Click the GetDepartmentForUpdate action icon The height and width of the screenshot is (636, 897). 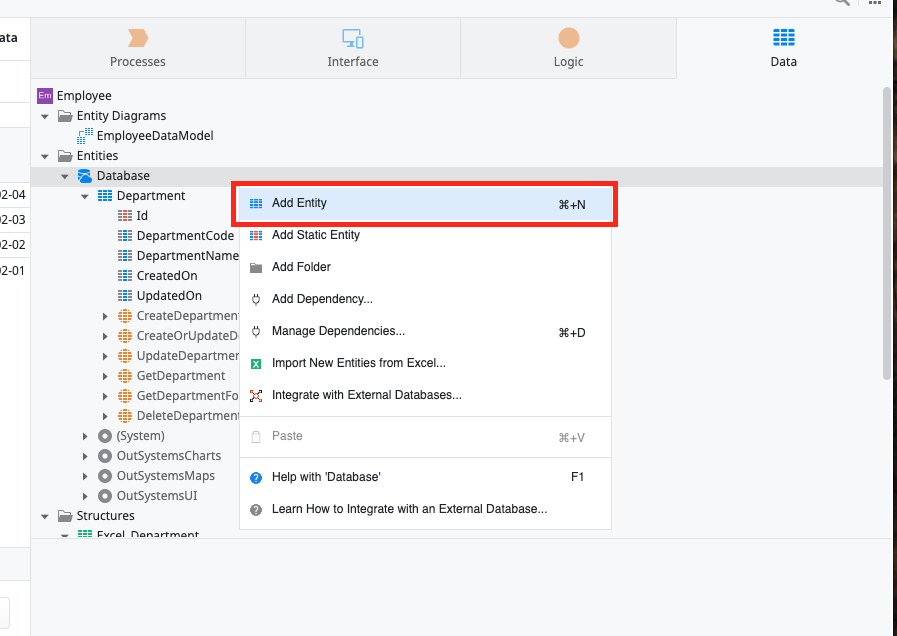pyautogui.click(x=125, y=396)
